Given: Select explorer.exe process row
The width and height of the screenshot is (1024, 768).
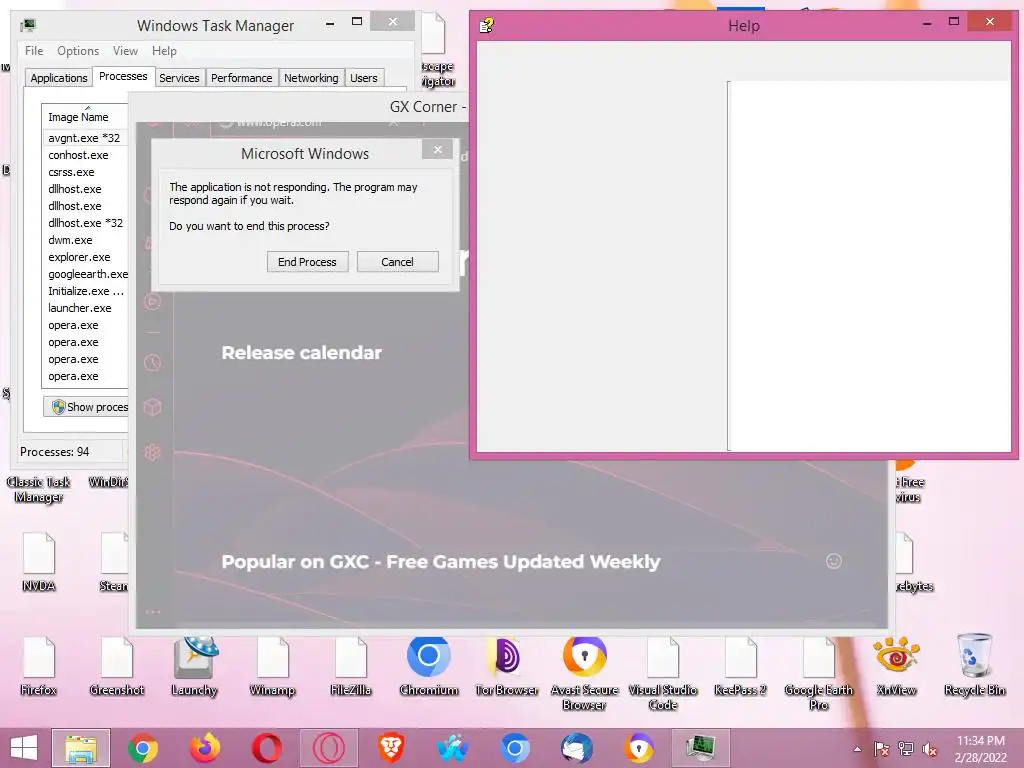Looking at the screenshot, I should pos(85,257).
